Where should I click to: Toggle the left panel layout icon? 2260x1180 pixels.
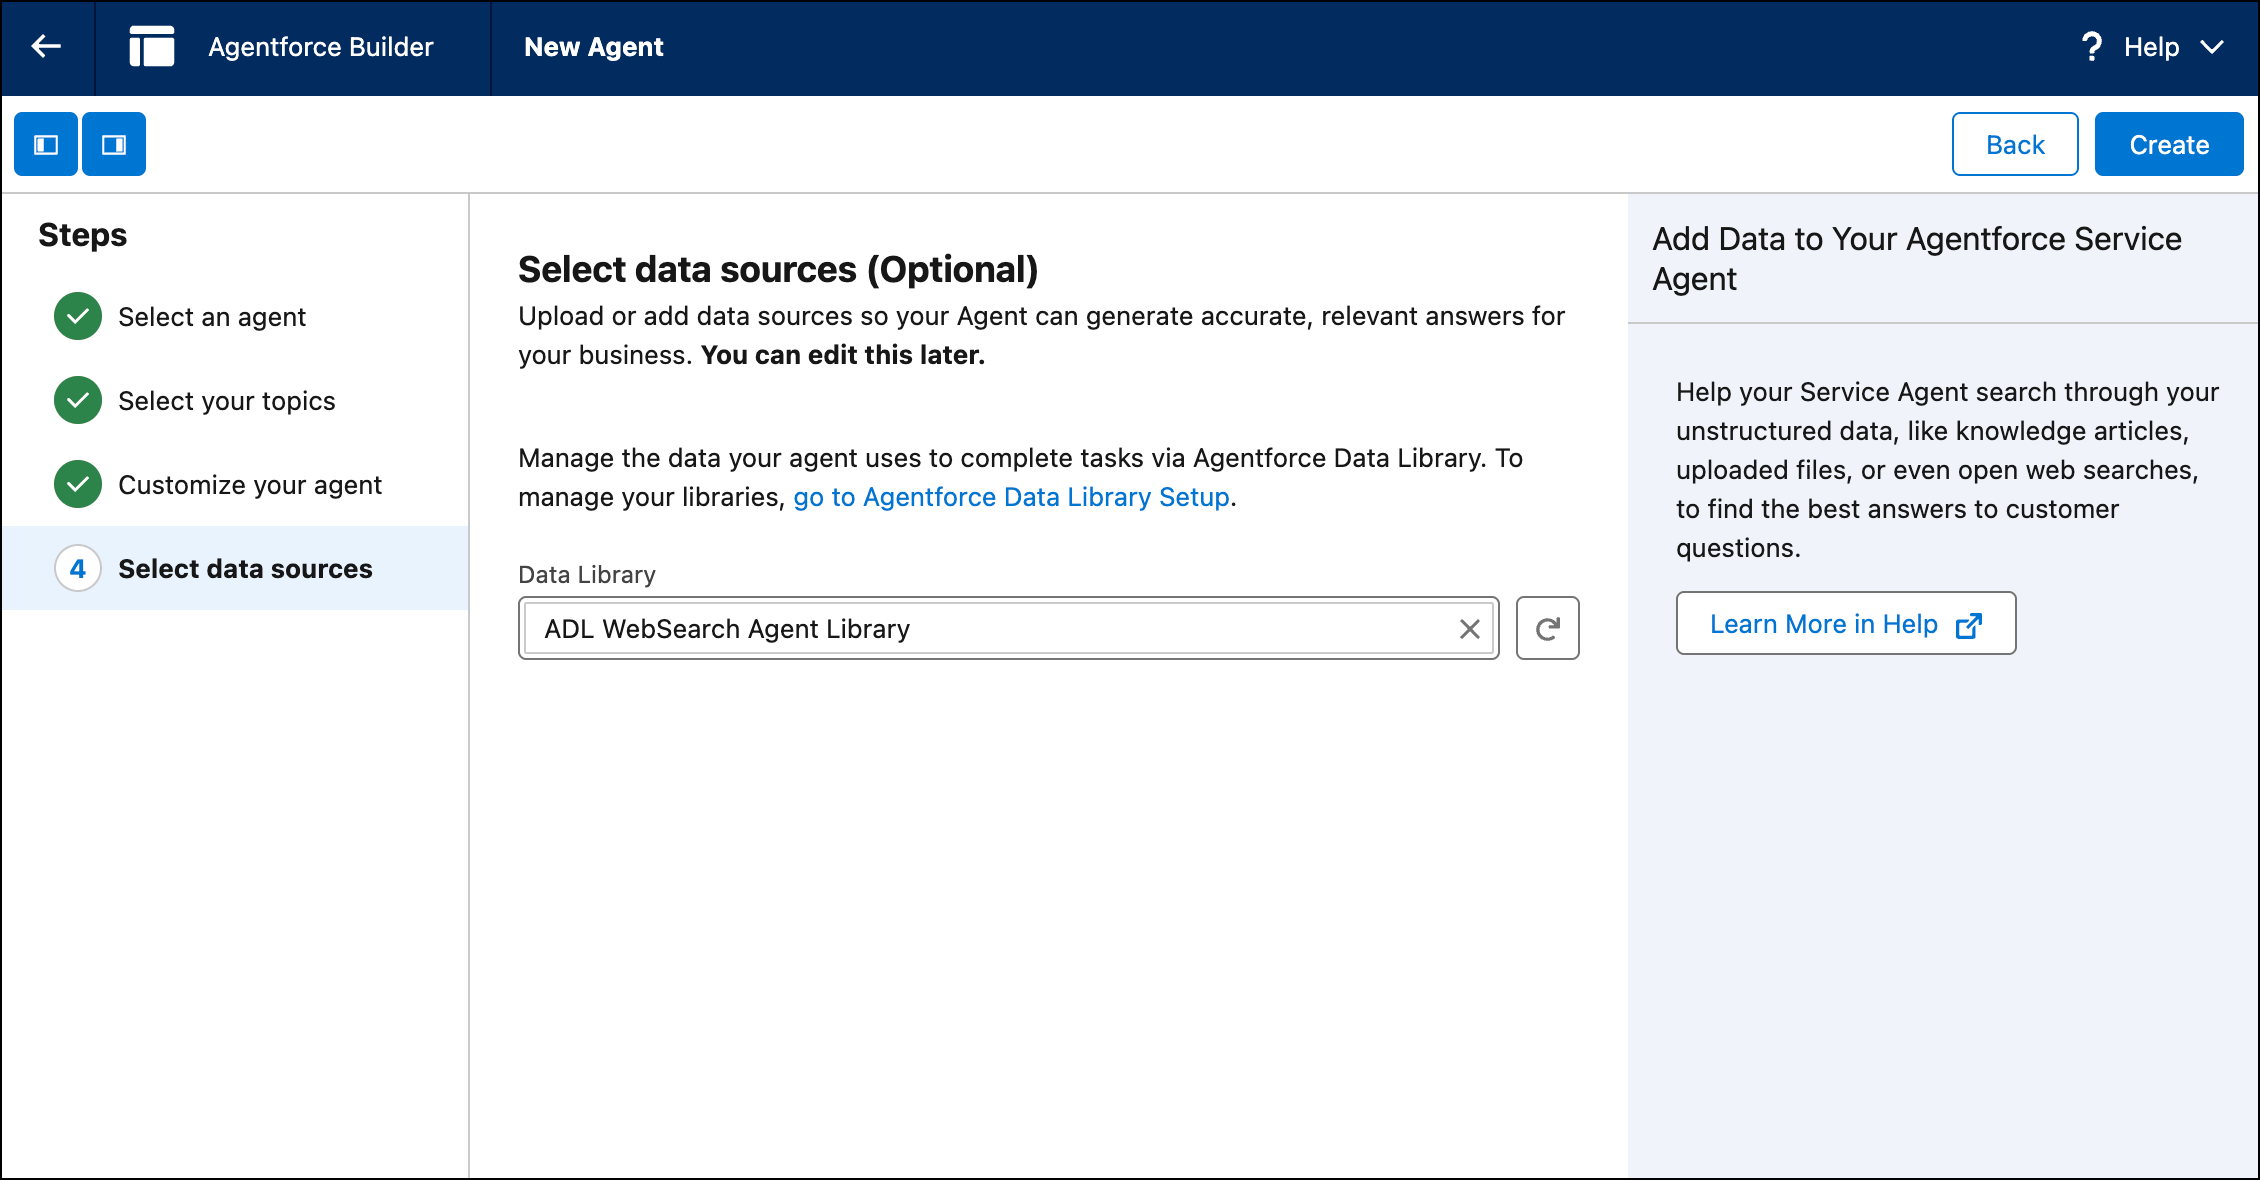tap(46, 145)
